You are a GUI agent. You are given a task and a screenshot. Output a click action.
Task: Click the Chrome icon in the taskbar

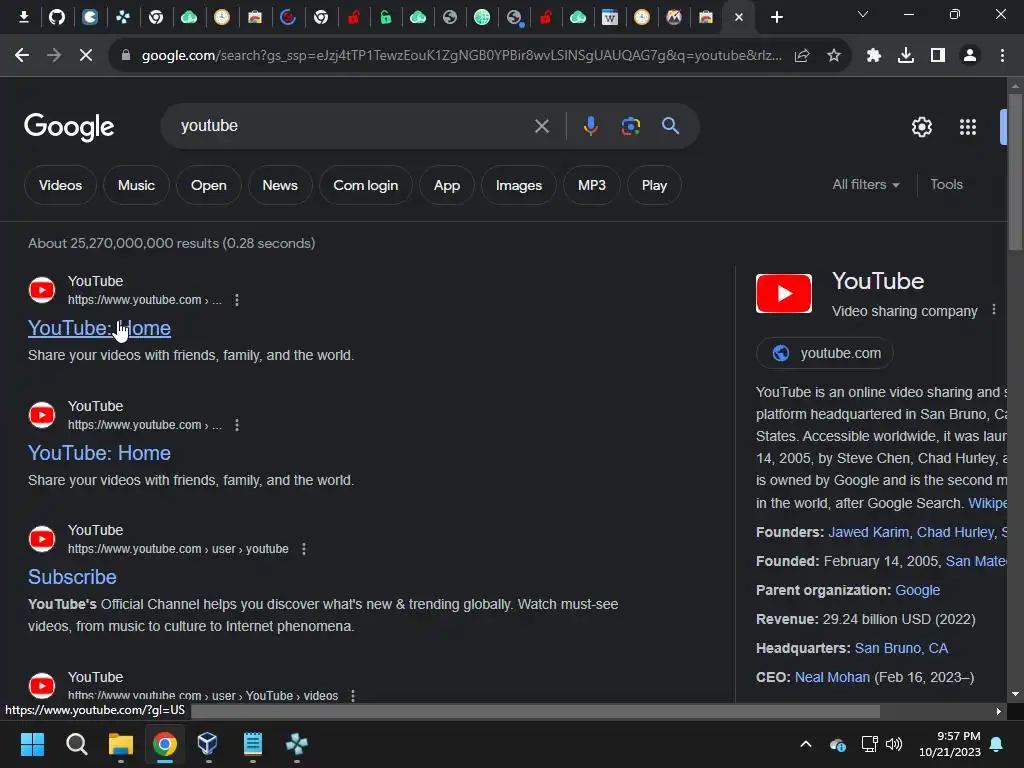click(165, 744)
